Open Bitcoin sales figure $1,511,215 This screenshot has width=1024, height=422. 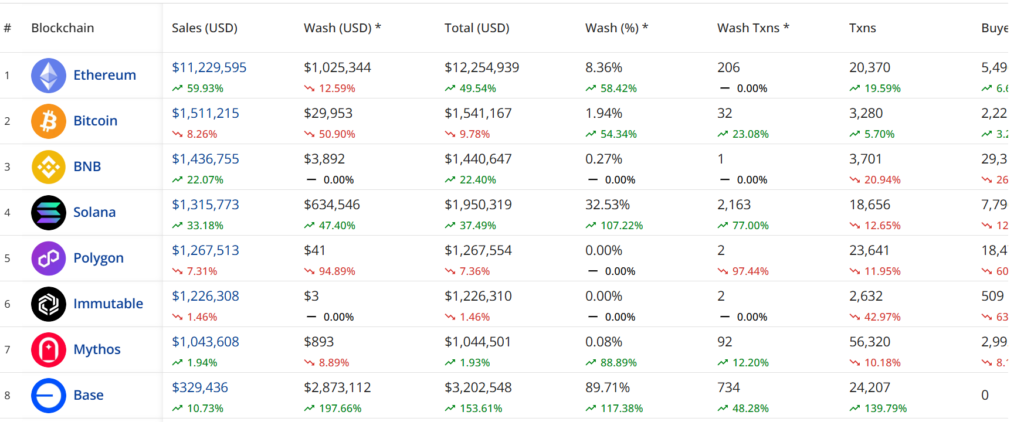point(205,113)
